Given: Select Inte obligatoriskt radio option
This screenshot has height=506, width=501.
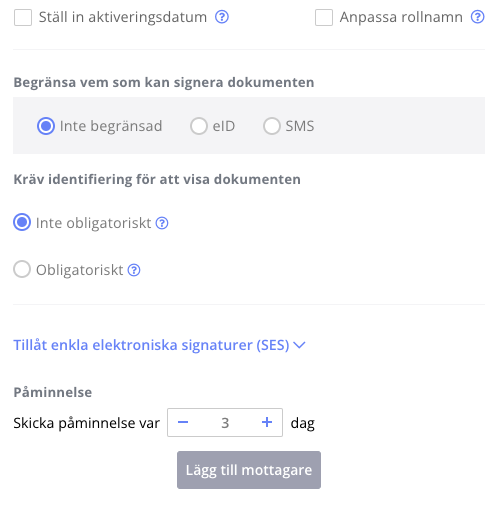Looking at the screenshot, I should [x=22, y=222].
